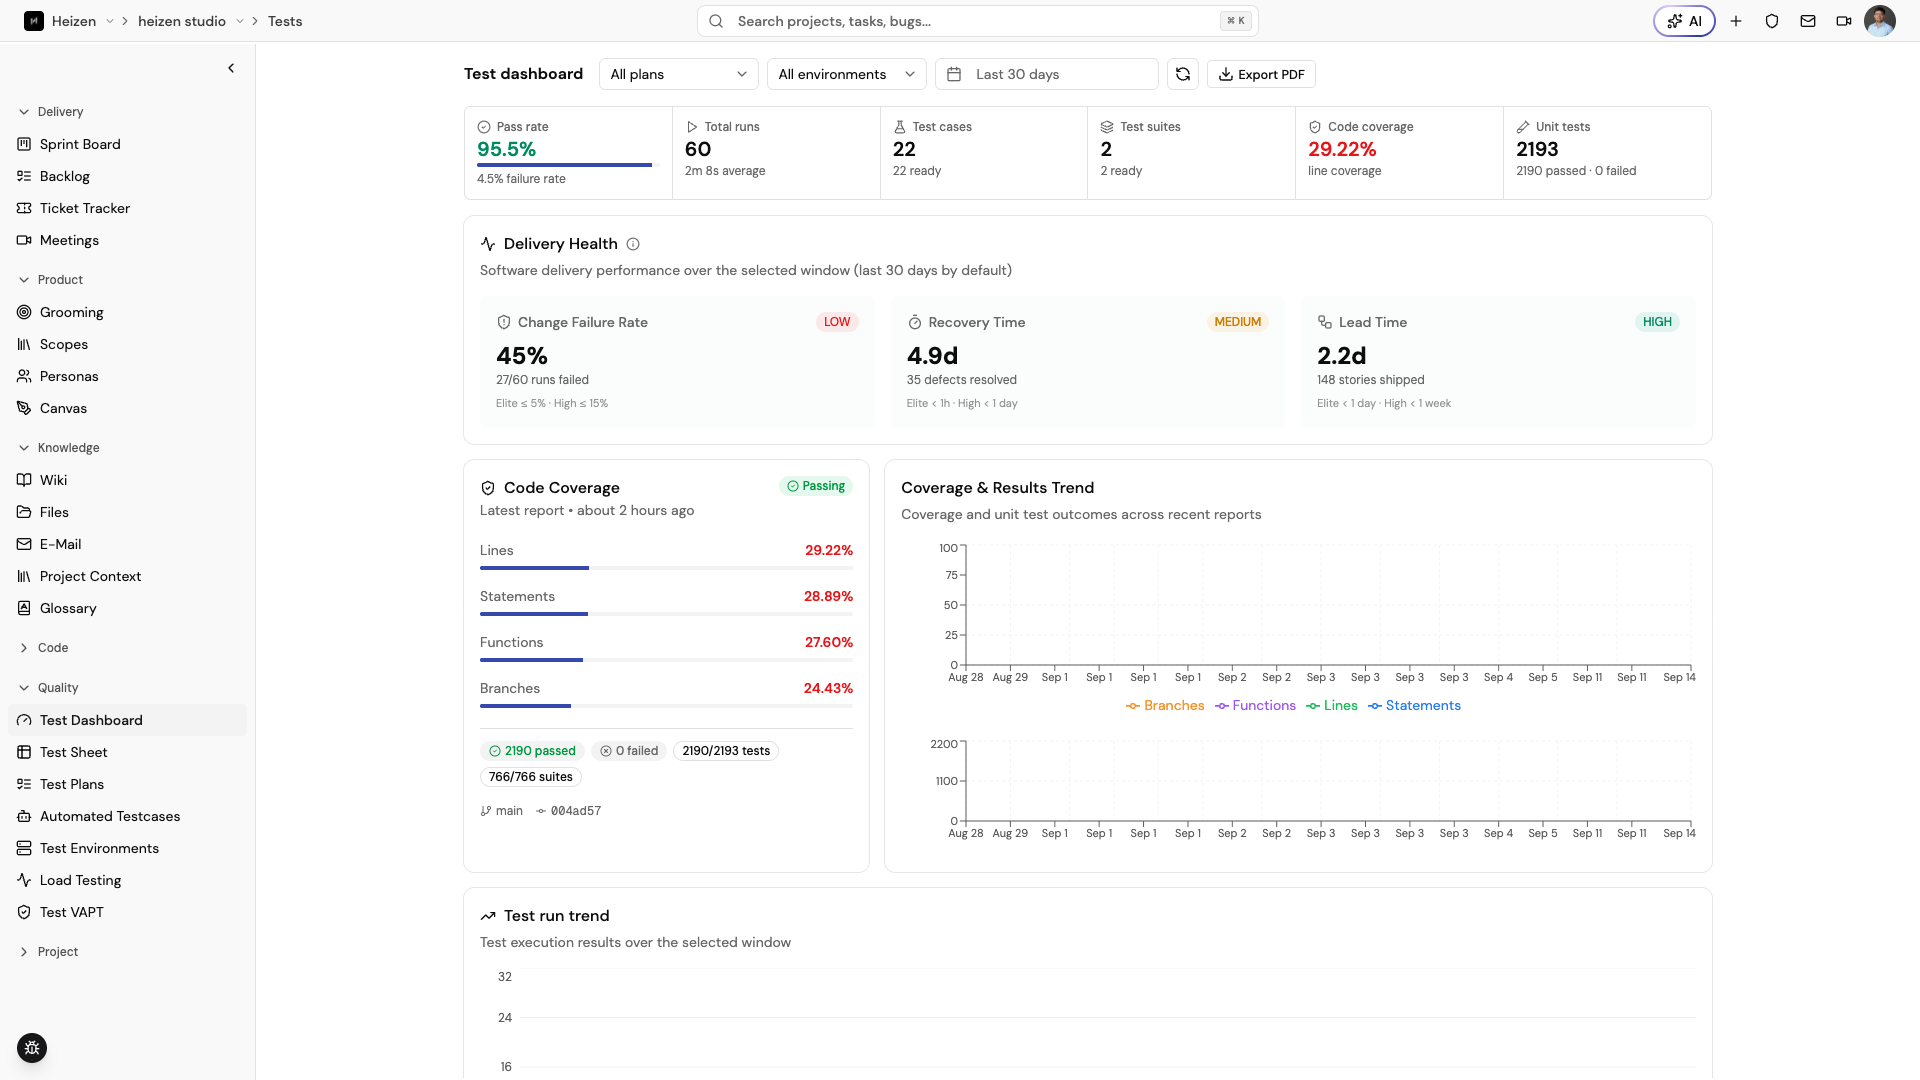Click the bug report icon at bottom left
Viewport: 1920px width, 1080px height.
pyautogui.click(x=32, y=1048)
